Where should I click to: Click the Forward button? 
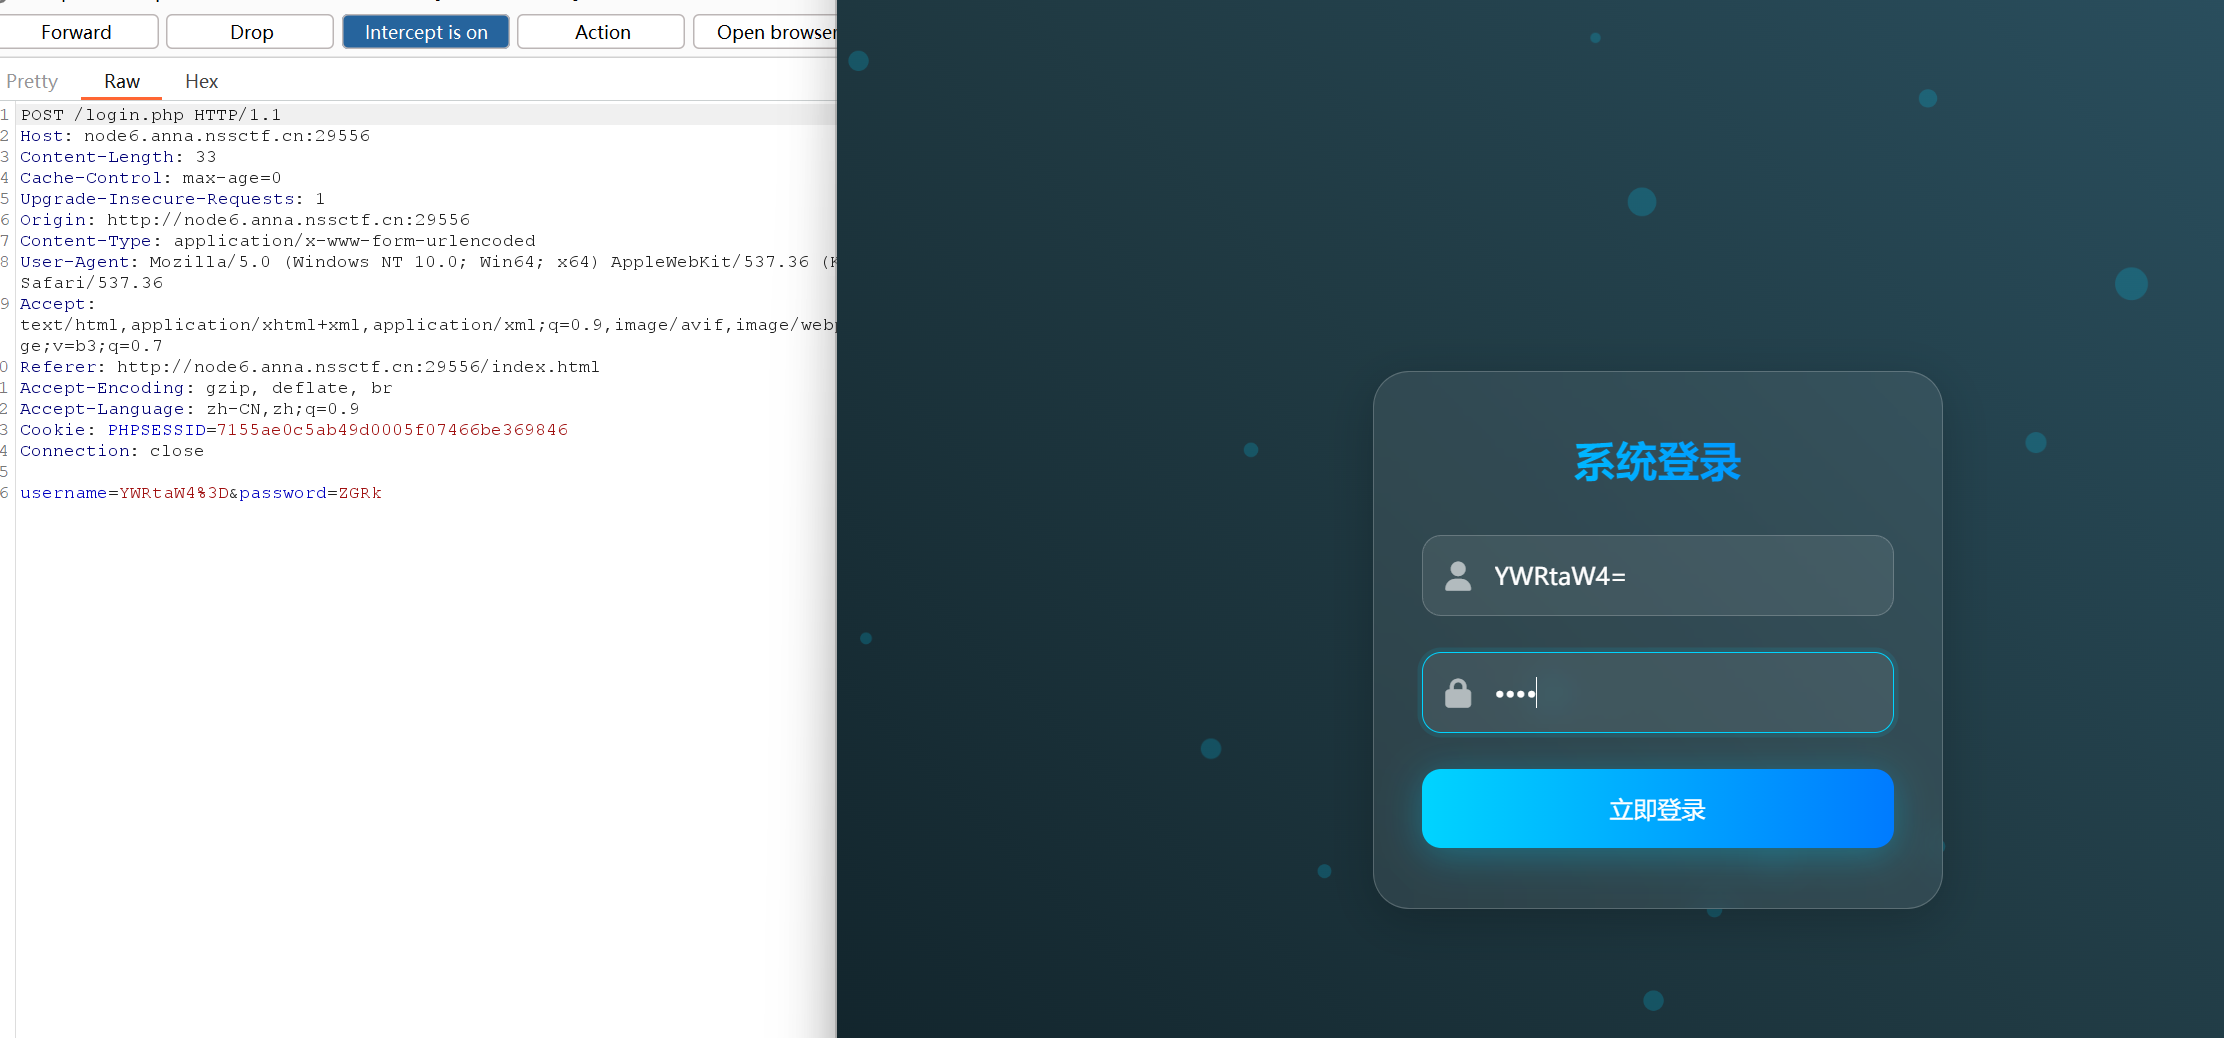pyautogui.click(x=77, y=32)
